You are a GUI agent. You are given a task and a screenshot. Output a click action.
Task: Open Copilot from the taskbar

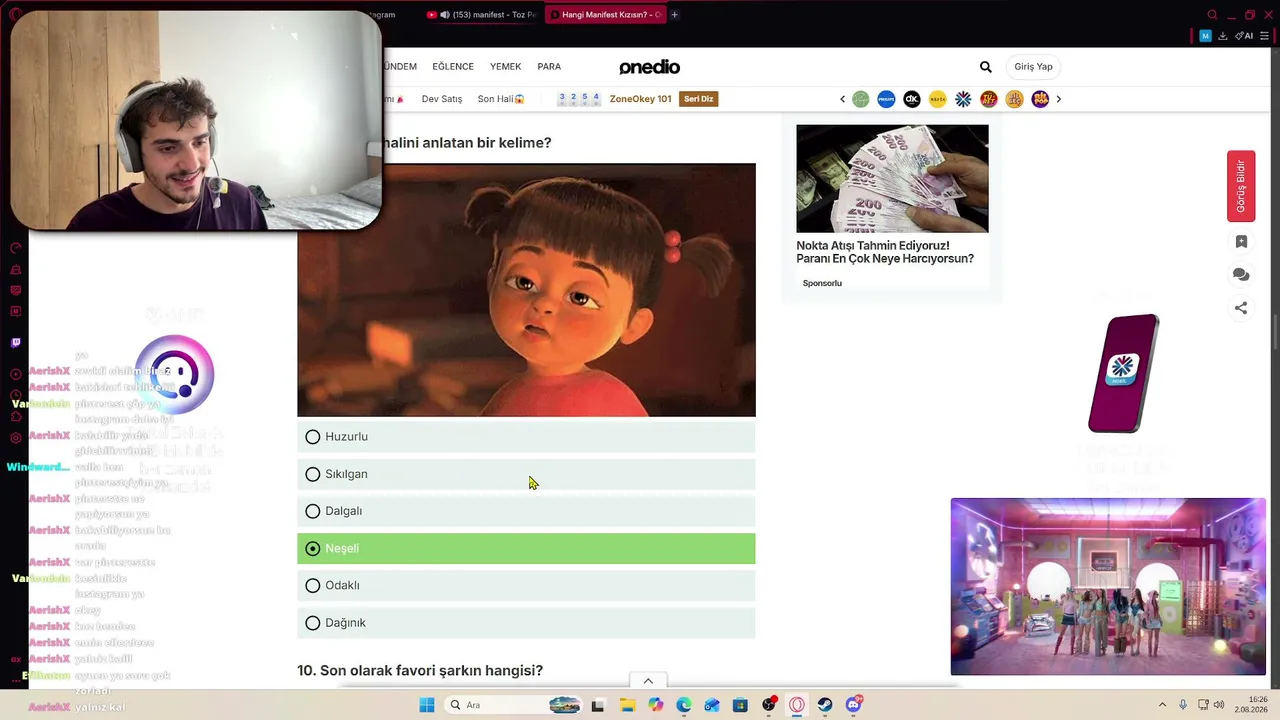[655, 705]
